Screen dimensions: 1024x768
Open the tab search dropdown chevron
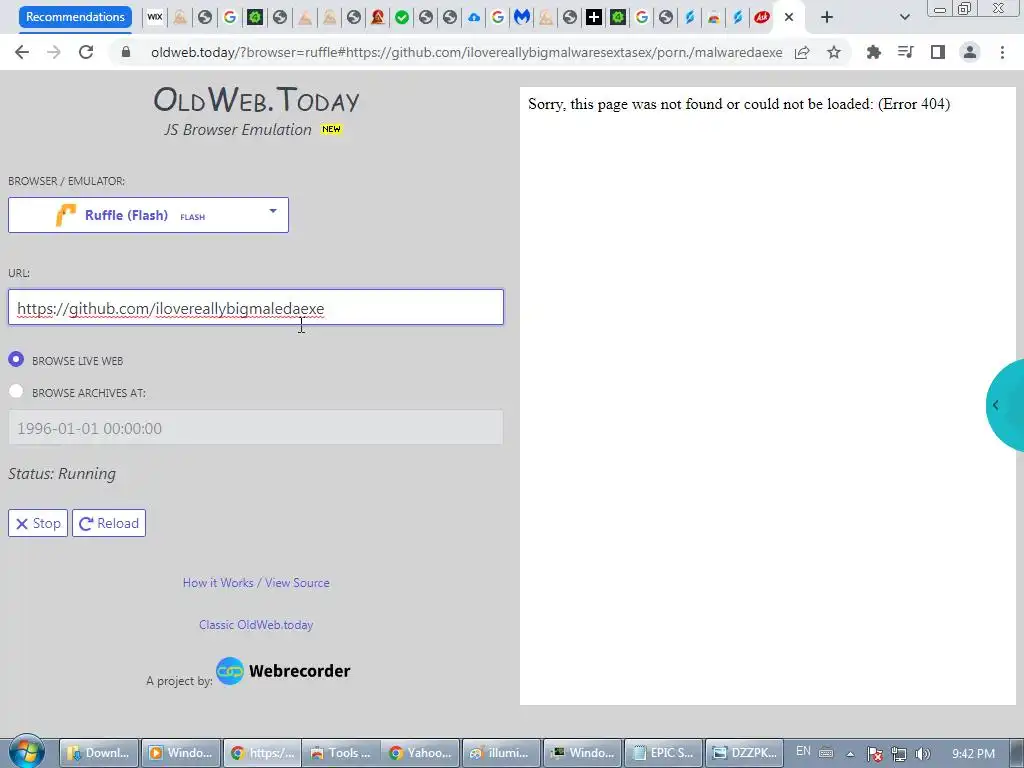pyautogui.click(x=904, y=17)
